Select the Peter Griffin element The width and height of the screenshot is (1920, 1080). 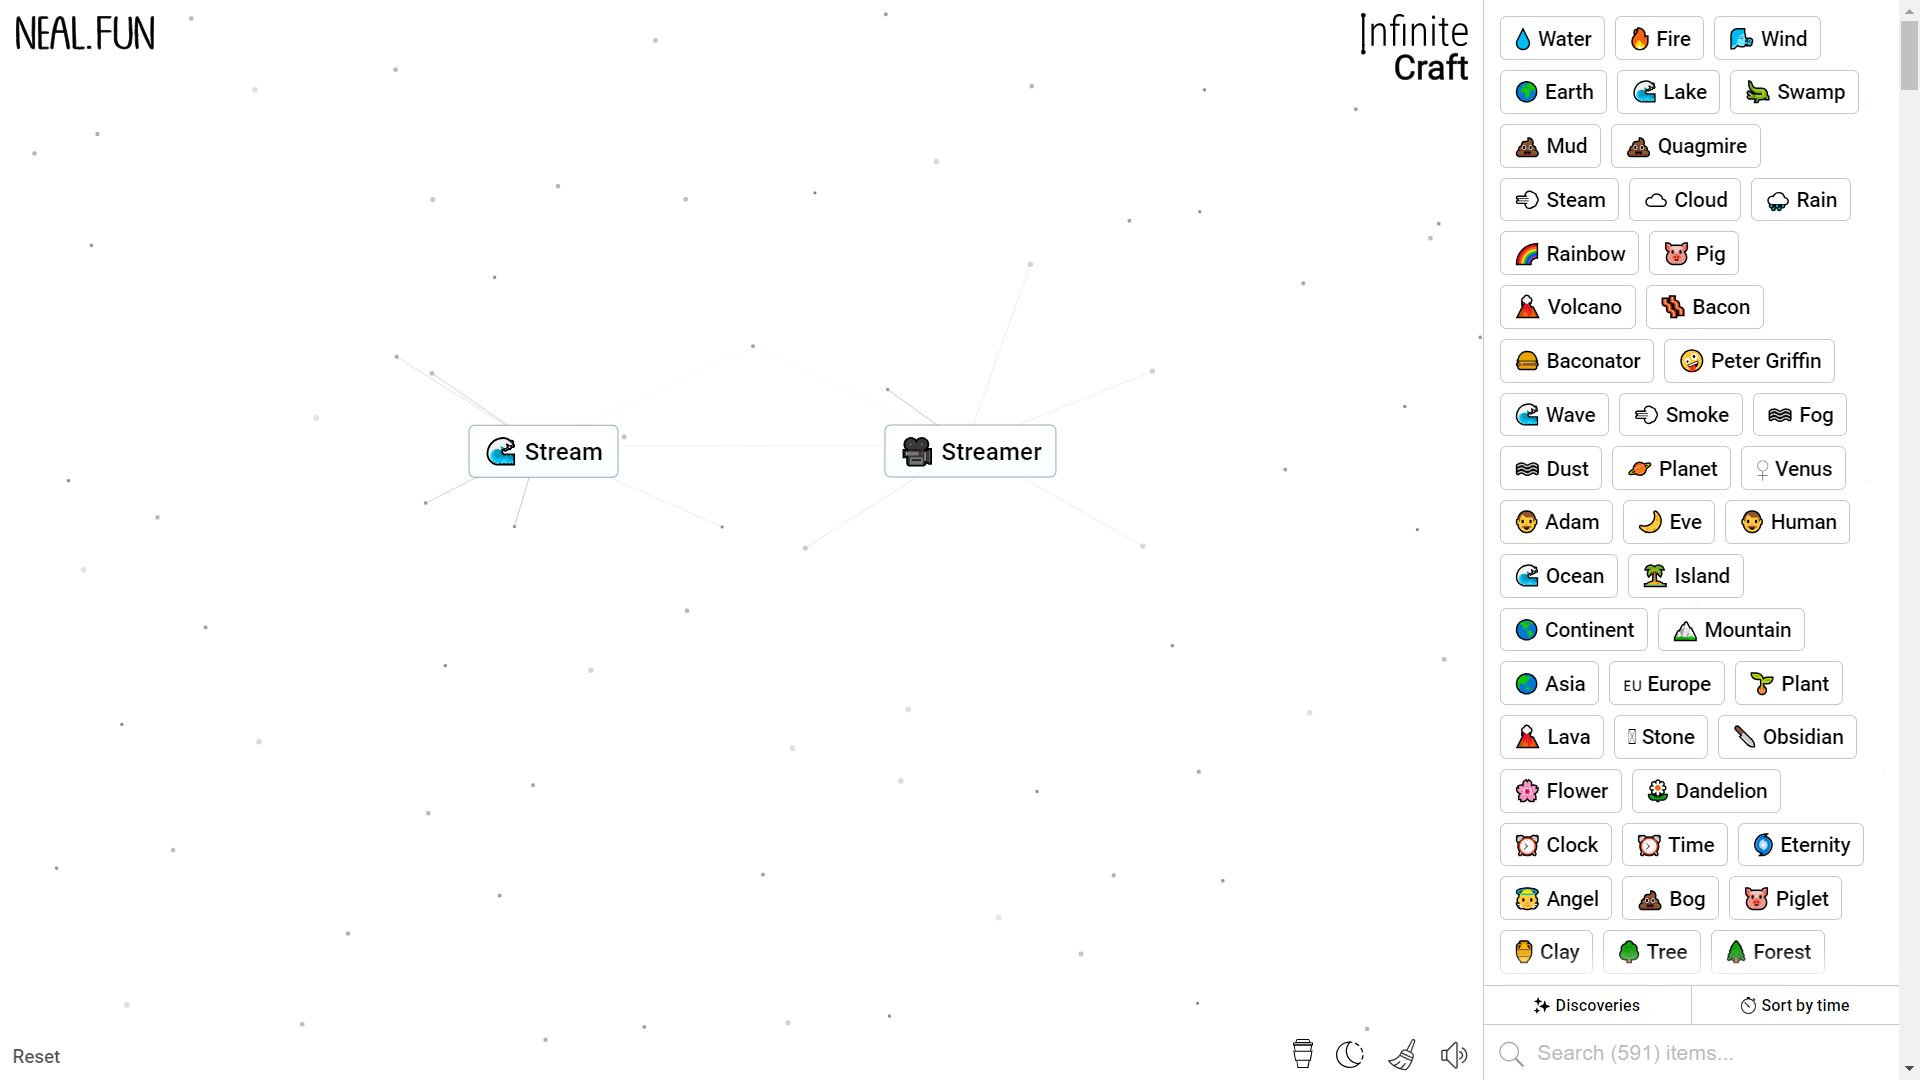1749,360
